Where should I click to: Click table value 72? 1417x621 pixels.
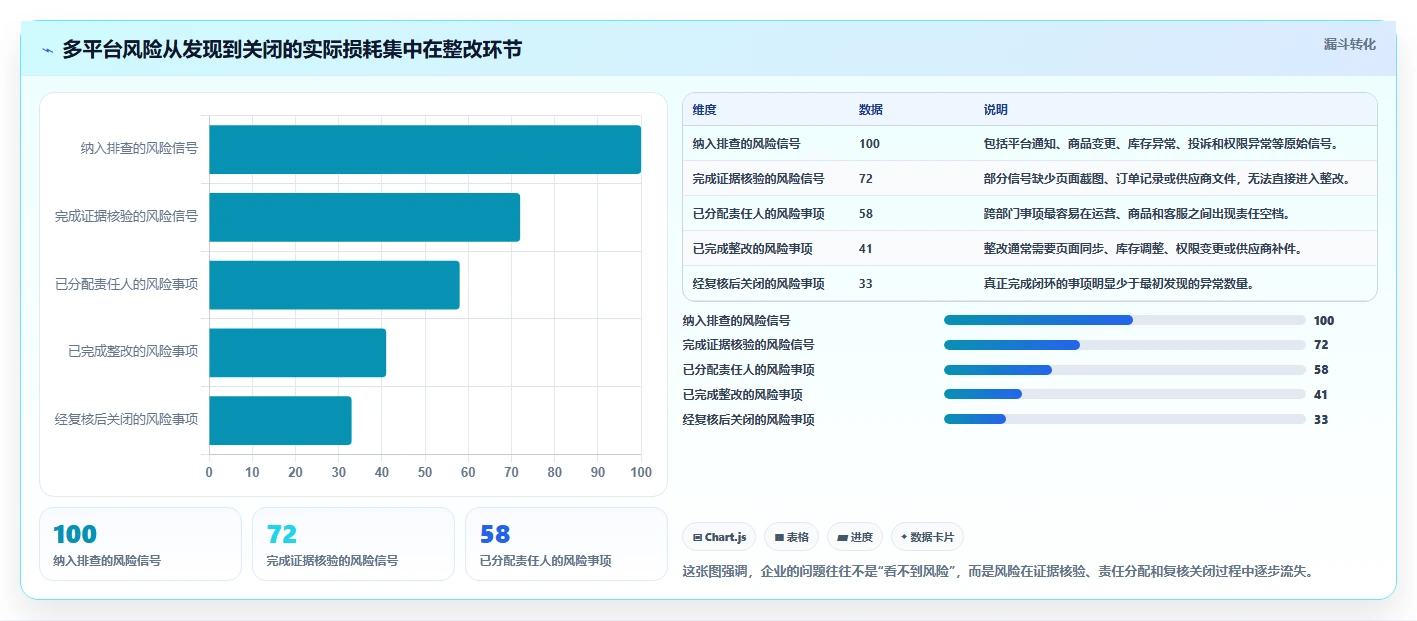point(866,179)
